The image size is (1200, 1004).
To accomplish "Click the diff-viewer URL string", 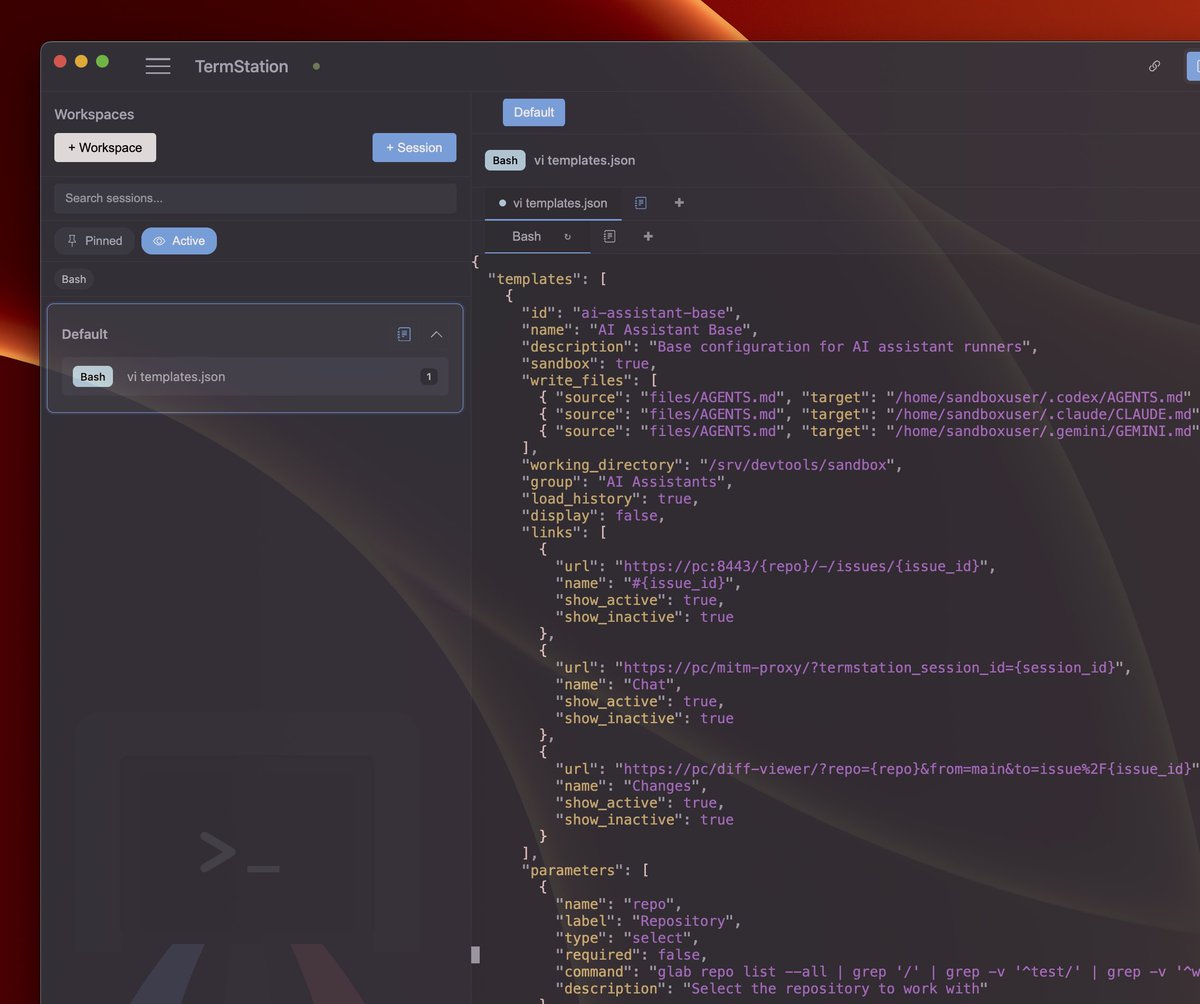I will click(906, 769).
